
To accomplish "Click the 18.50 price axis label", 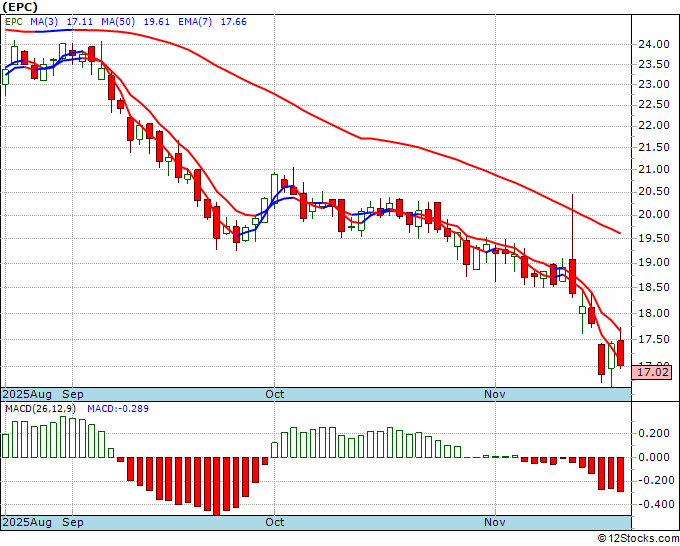I will click(x=654, y=287).
